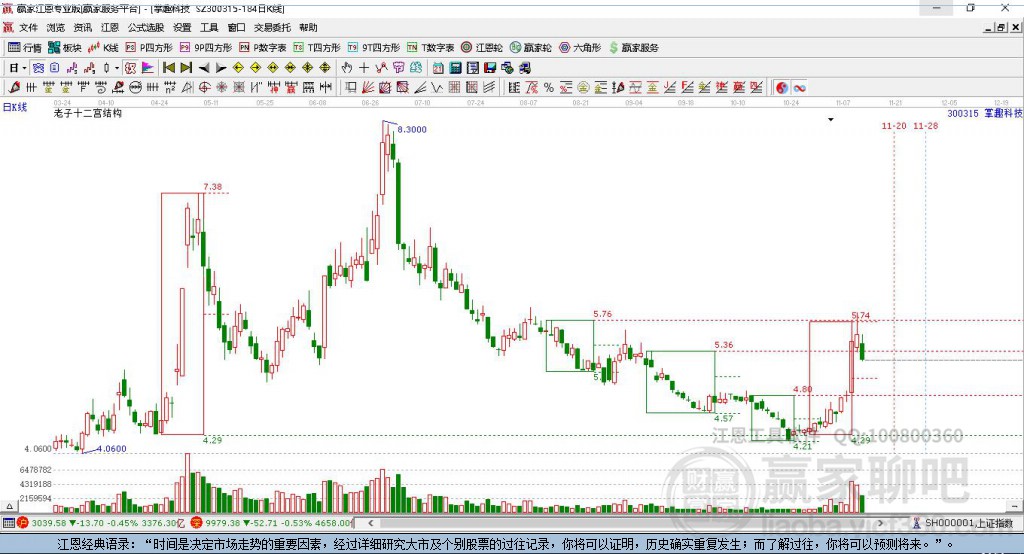Open the 9P四方形 tool
1024x554 pixels.
pyautogui.click(x=206, y=48)
